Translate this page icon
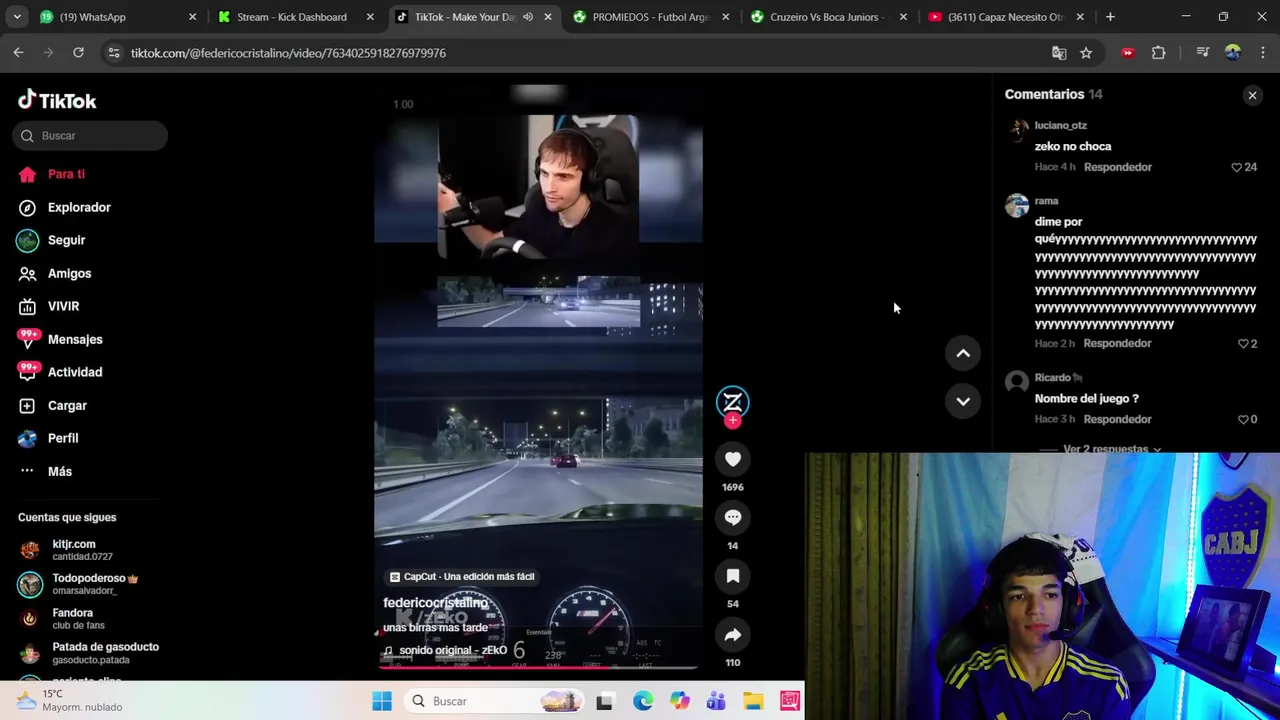 [1059, 53]
